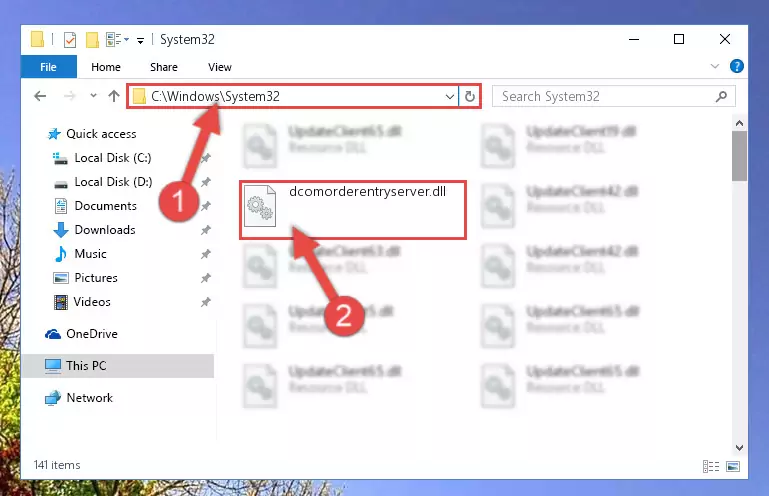Open the Customize Quick Access Toolbar dropdown arrow
The image size is (769, 496).
click(140, 41)
